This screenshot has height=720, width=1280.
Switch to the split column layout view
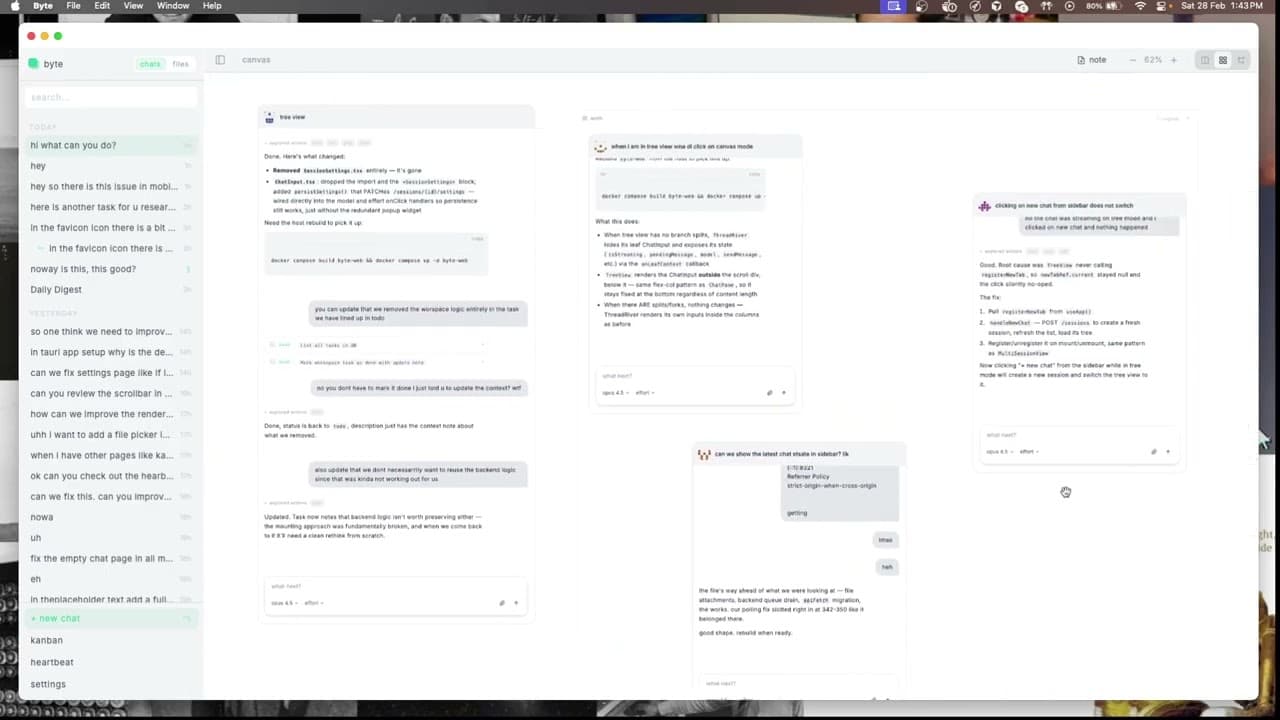coord(1205,60)
